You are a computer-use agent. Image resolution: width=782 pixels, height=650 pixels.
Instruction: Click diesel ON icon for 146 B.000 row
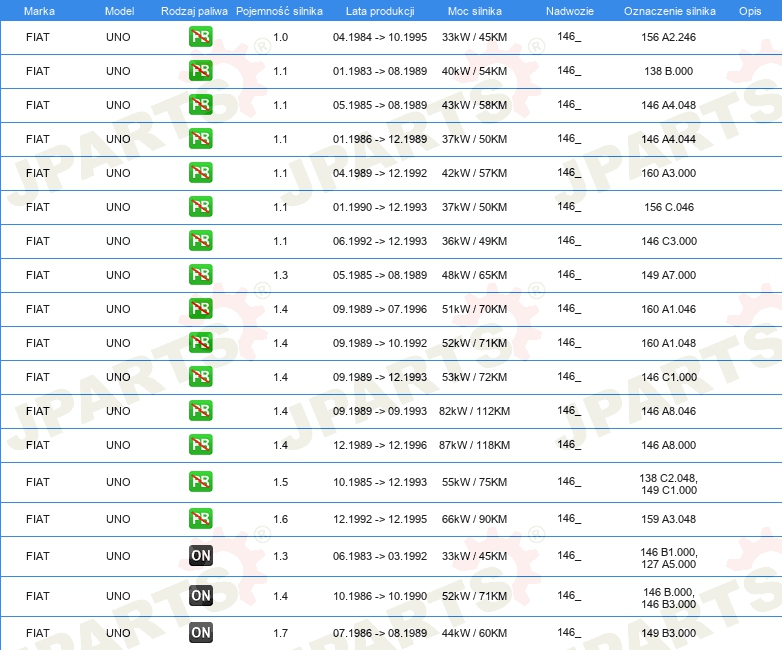point(201,596)
